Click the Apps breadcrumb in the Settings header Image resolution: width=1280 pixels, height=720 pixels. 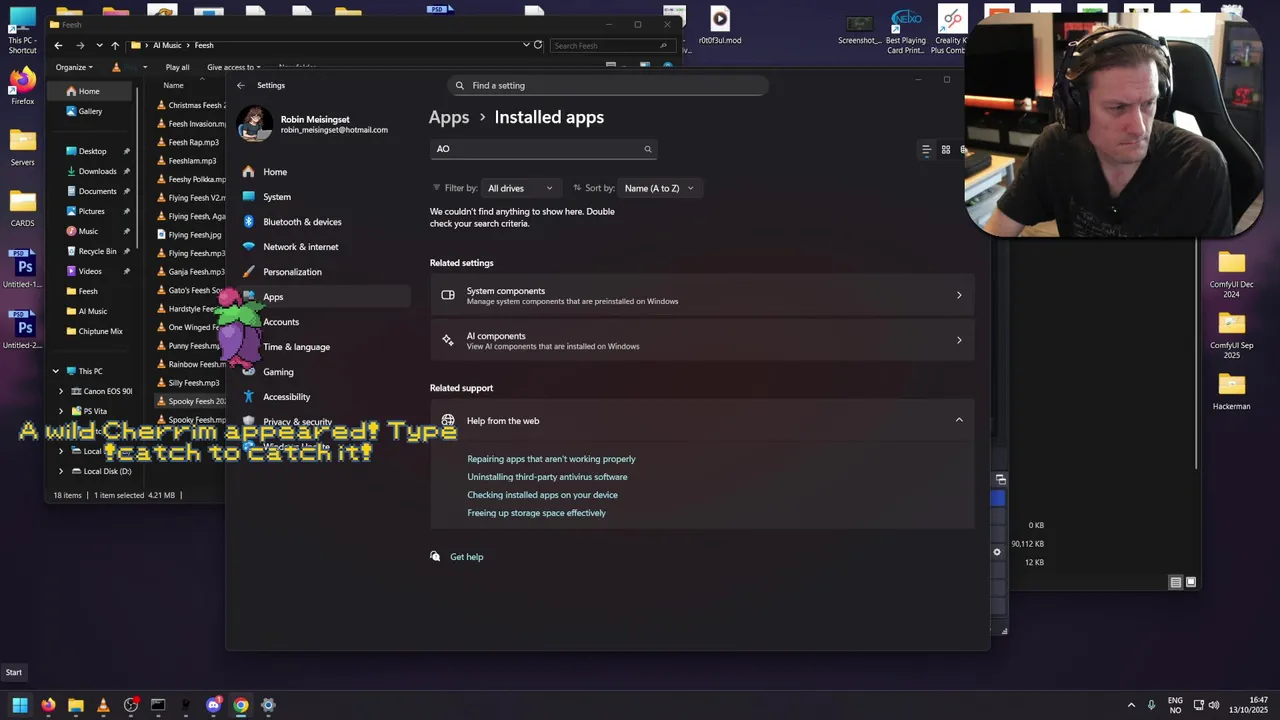coord(449,117)
